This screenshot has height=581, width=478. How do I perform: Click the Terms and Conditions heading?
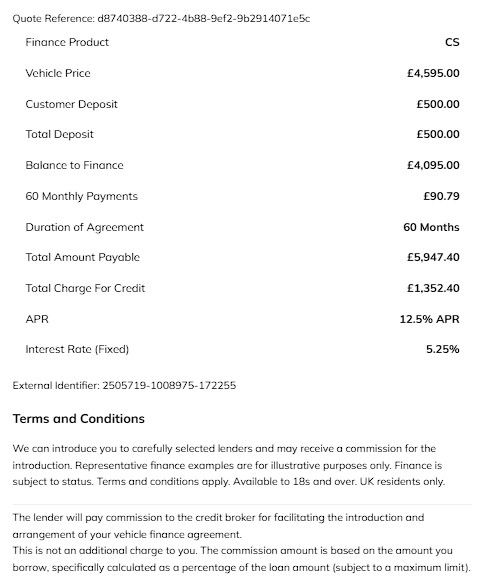tap(79, 419)
